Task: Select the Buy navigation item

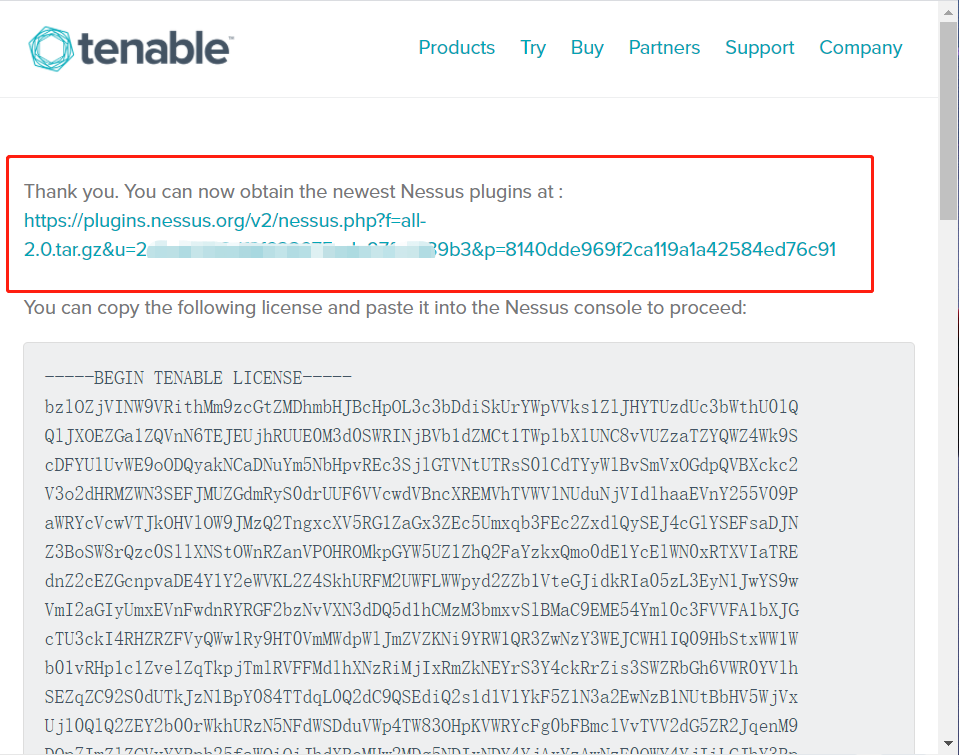Action: [x=587, y=48]
